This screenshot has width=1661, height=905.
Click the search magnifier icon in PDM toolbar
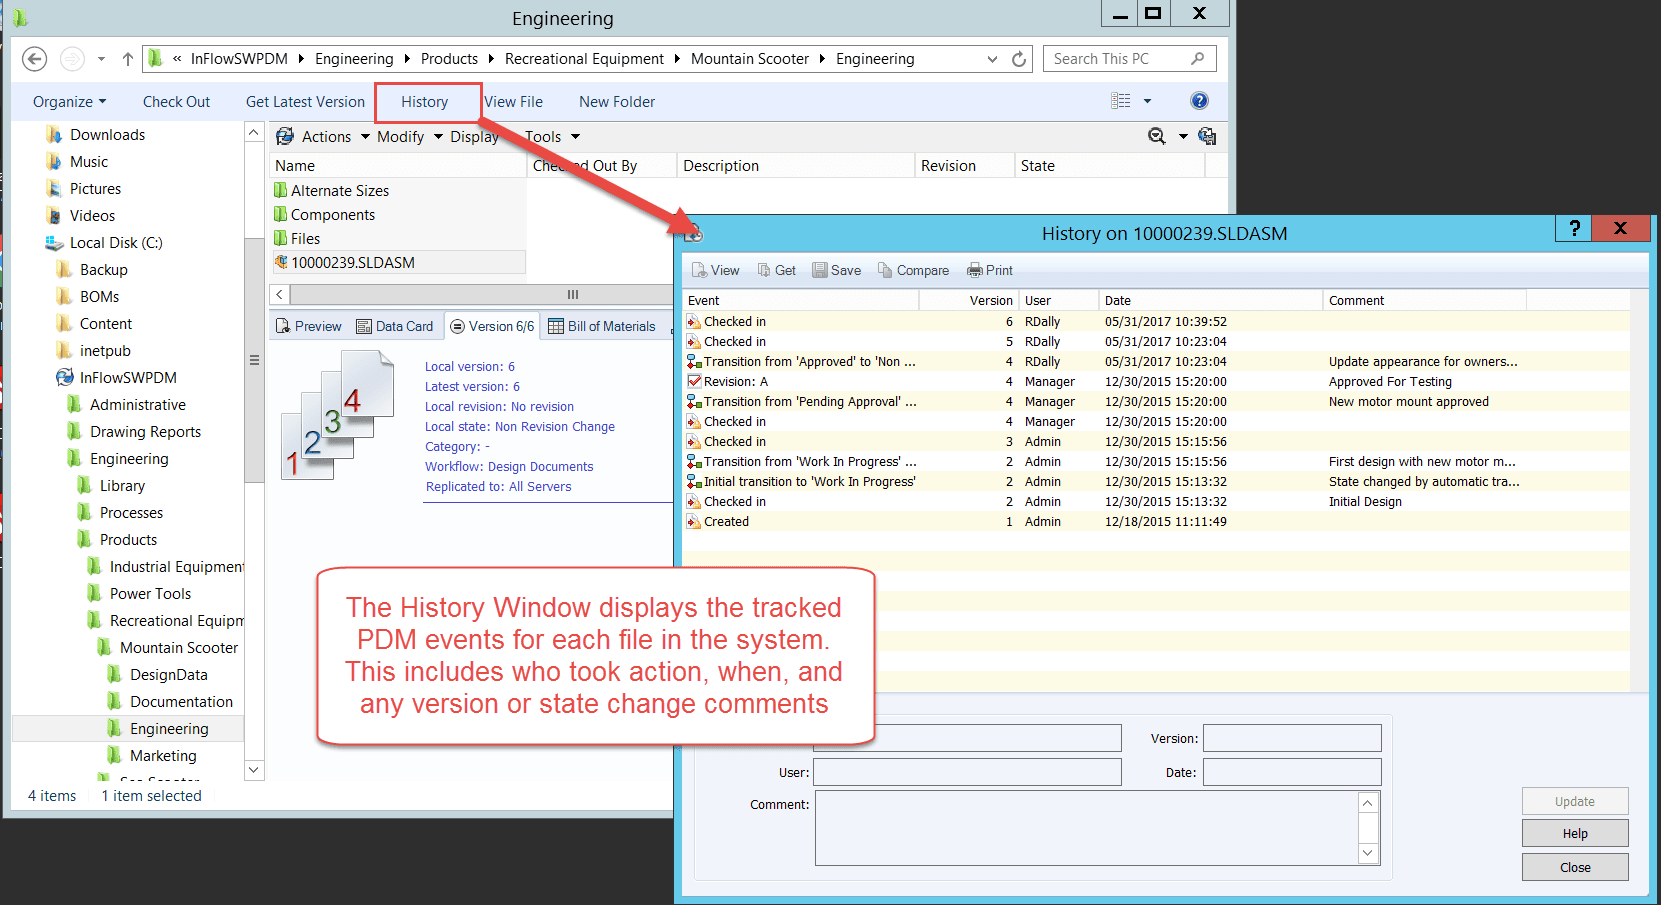coord(1157,137)
